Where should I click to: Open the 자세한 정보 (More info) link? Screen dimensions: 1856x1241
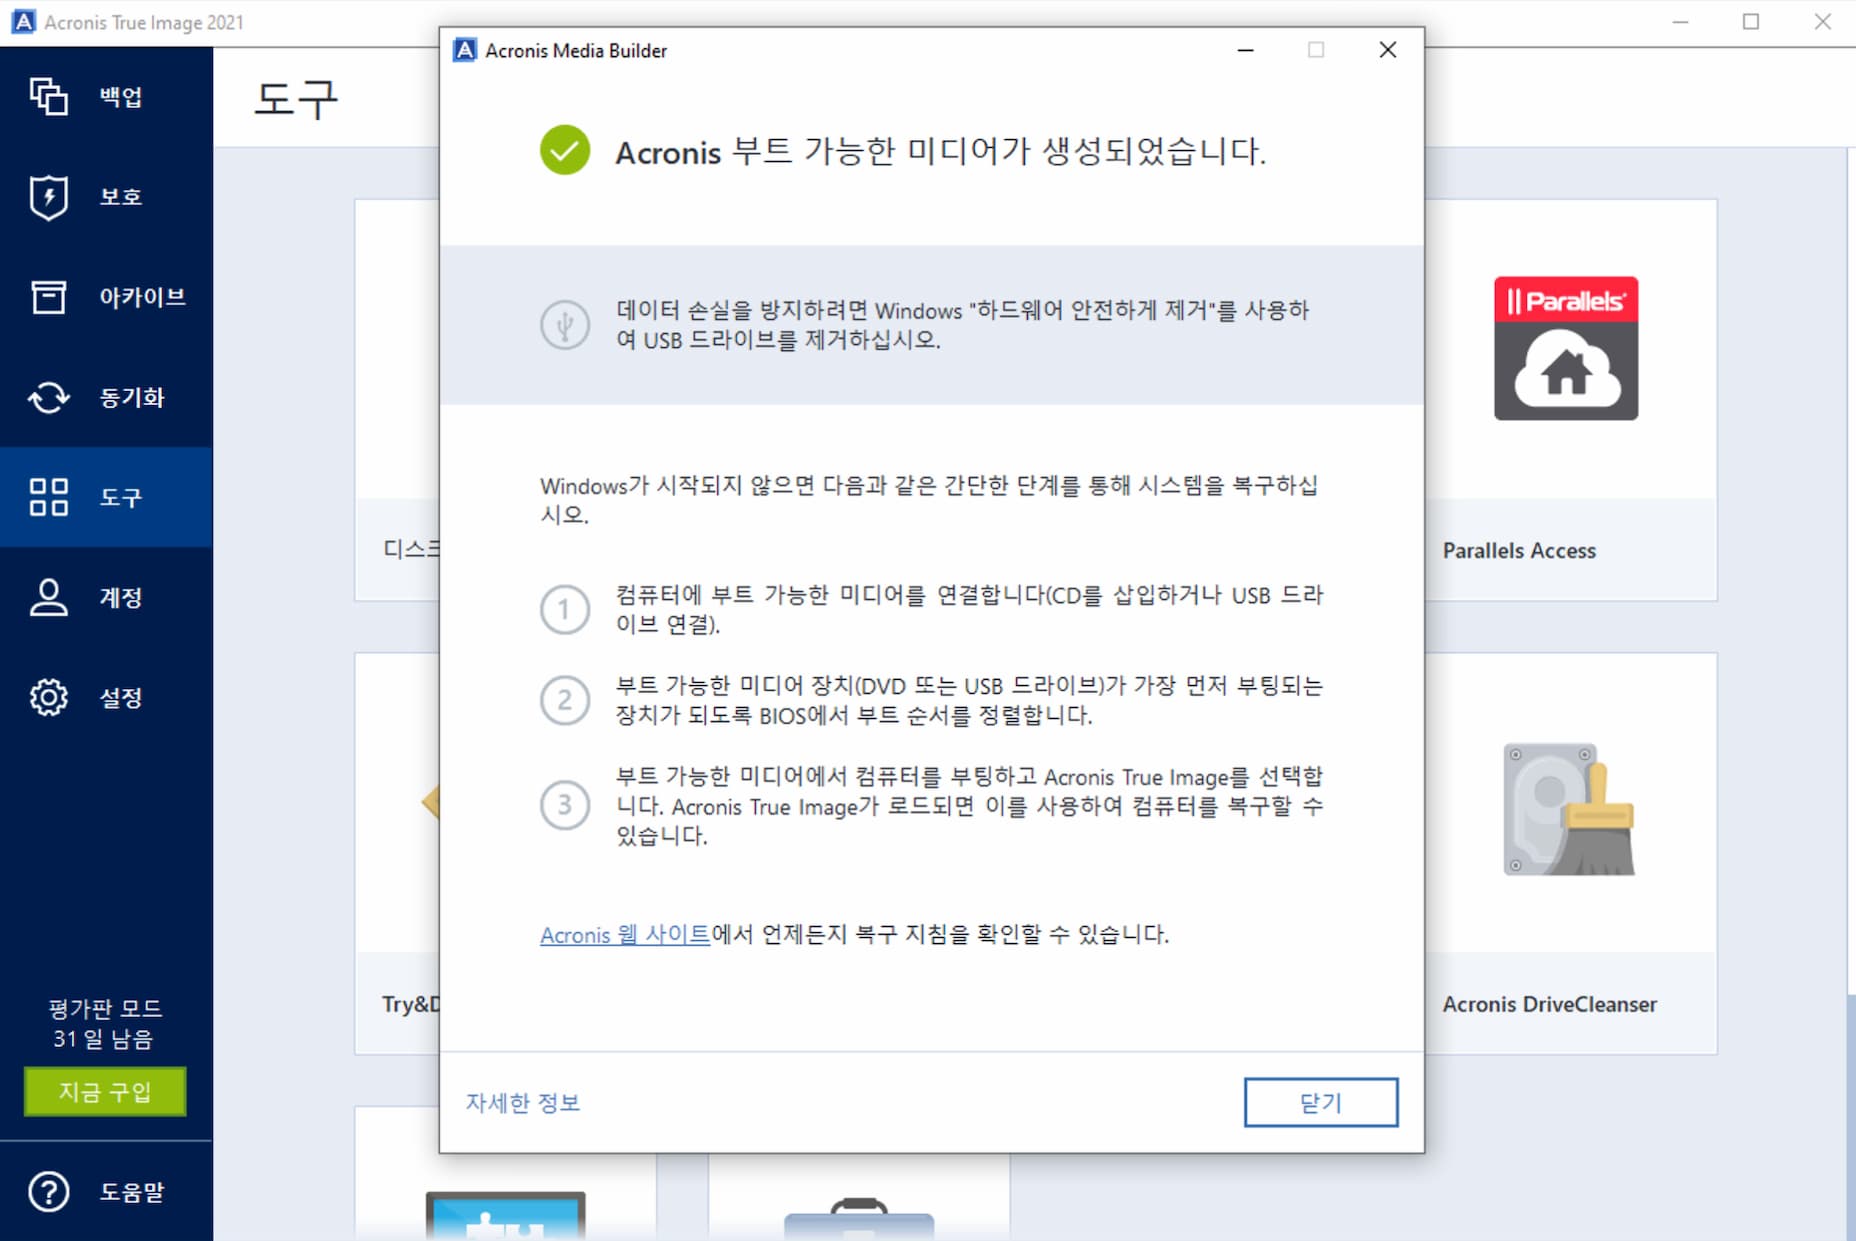pyautogui.click(x=522, y=1102)
